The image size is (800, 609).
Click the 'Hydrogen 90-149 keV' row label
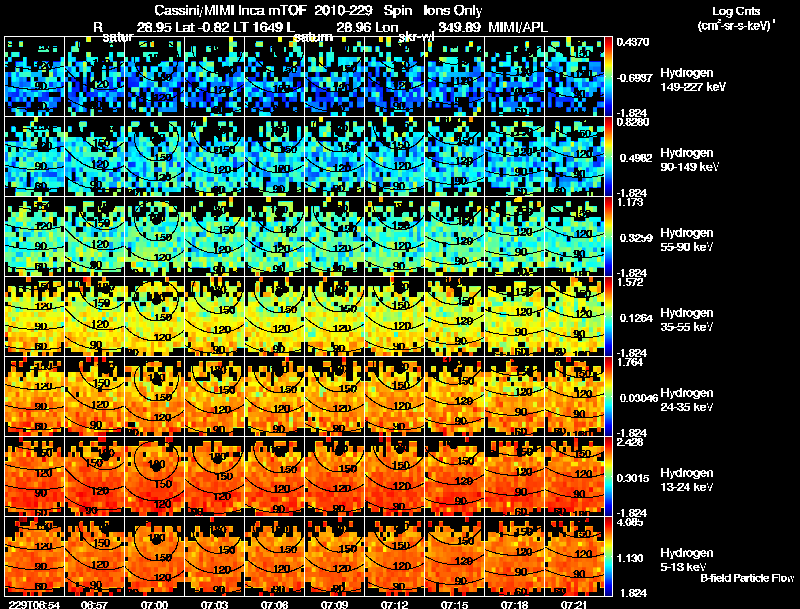click(690, 160)
